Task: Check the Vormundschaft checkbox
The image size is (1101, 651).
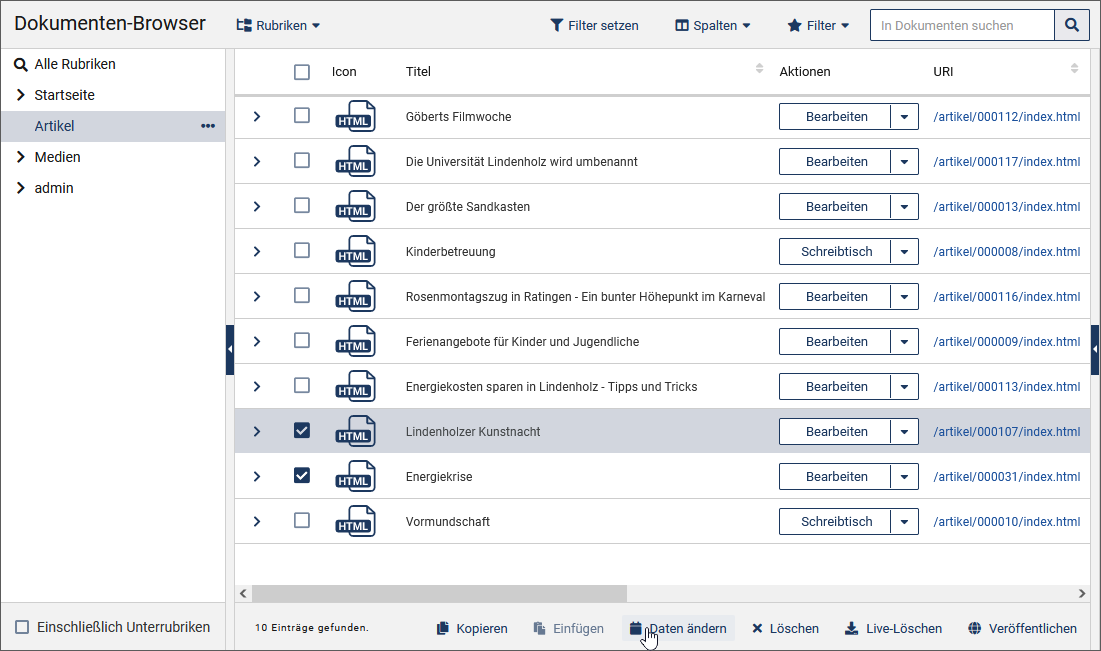Action: (302, 520)
